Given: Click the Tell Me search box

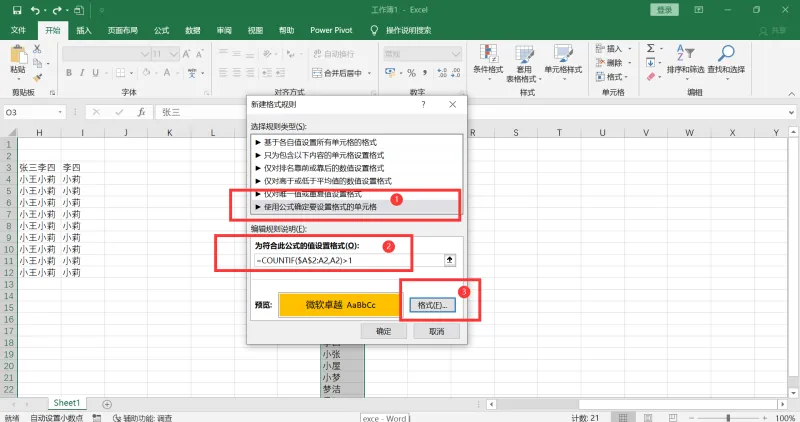Looking at the screenshot, I should click(x=408, y=30).
